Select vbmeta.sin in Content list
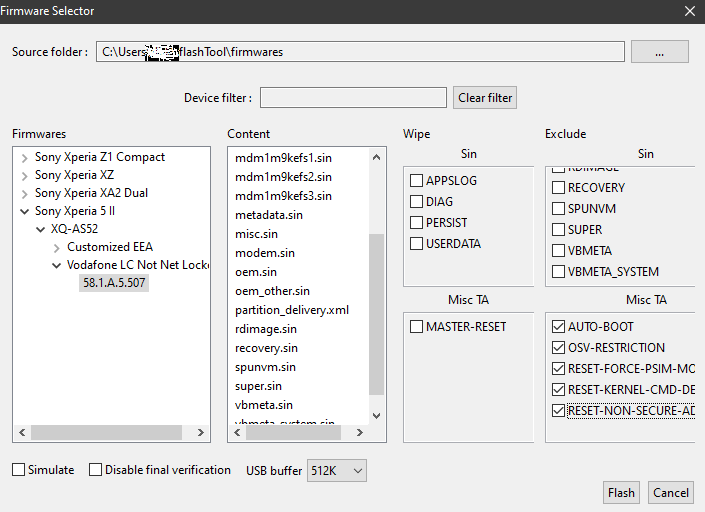This screenshot has height=512, width=705. click(263, 405)
